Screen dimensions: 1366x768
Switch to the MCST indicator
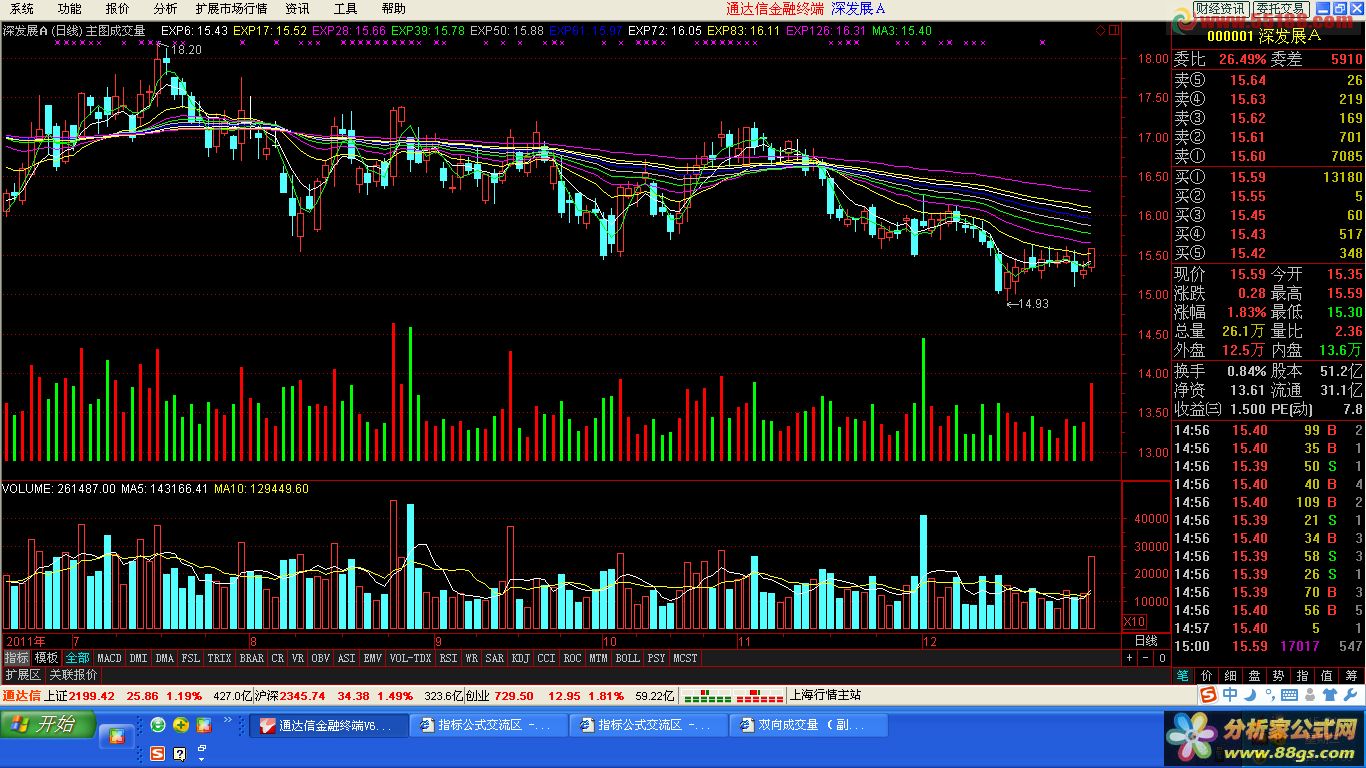685,658
